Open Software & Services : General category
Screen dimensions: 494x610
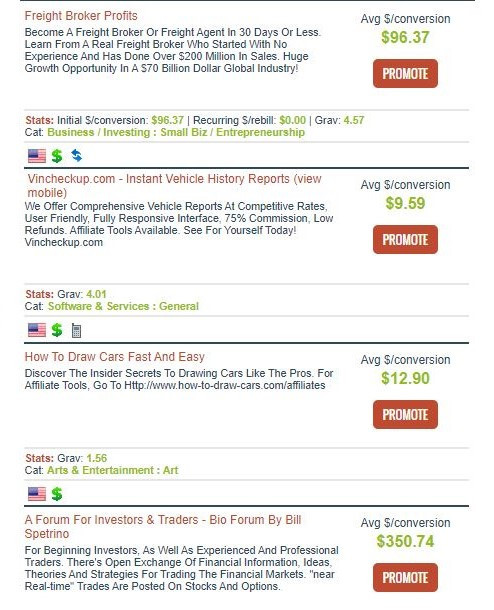123,306
